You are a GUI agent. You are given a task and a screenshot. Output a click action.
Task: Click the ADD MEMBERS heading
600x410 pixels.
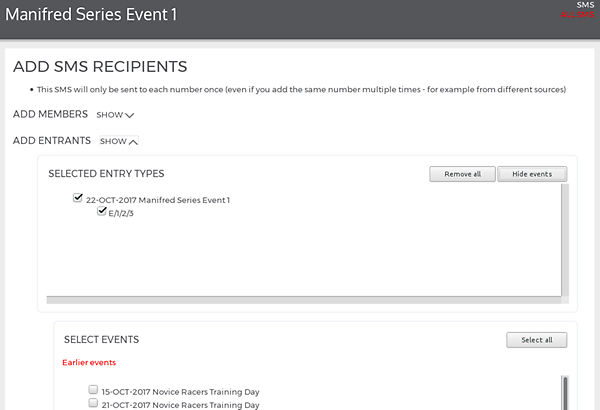coord(50,114)
